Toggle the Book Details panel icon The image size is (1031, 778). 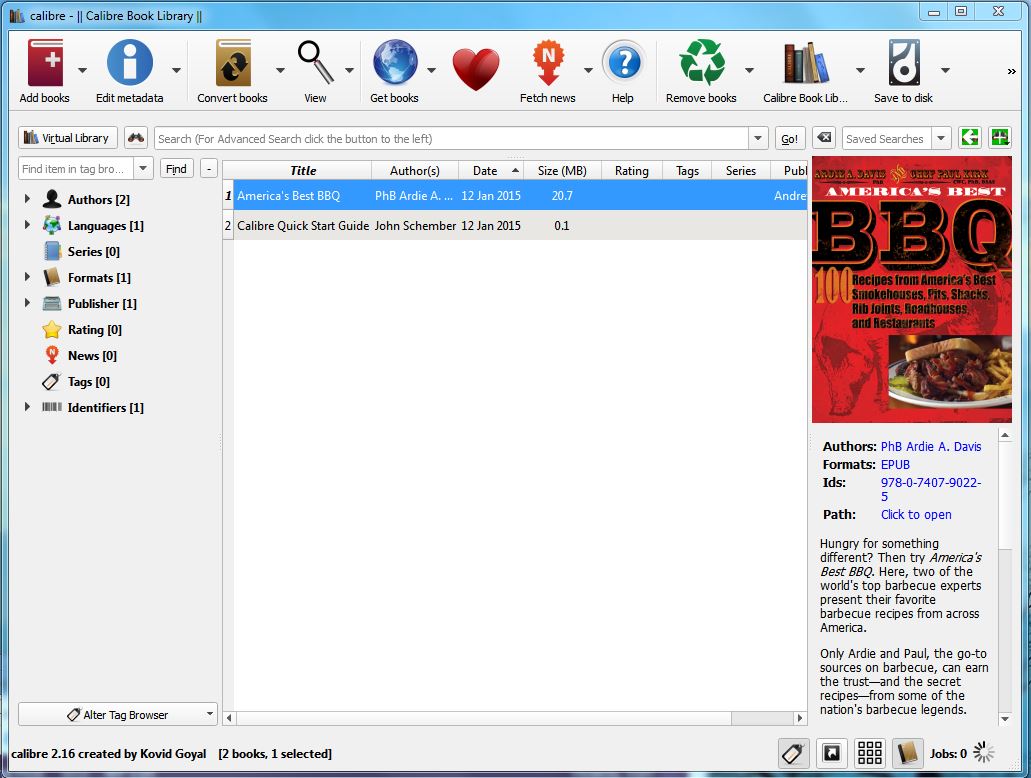click(x=907, y=753)
